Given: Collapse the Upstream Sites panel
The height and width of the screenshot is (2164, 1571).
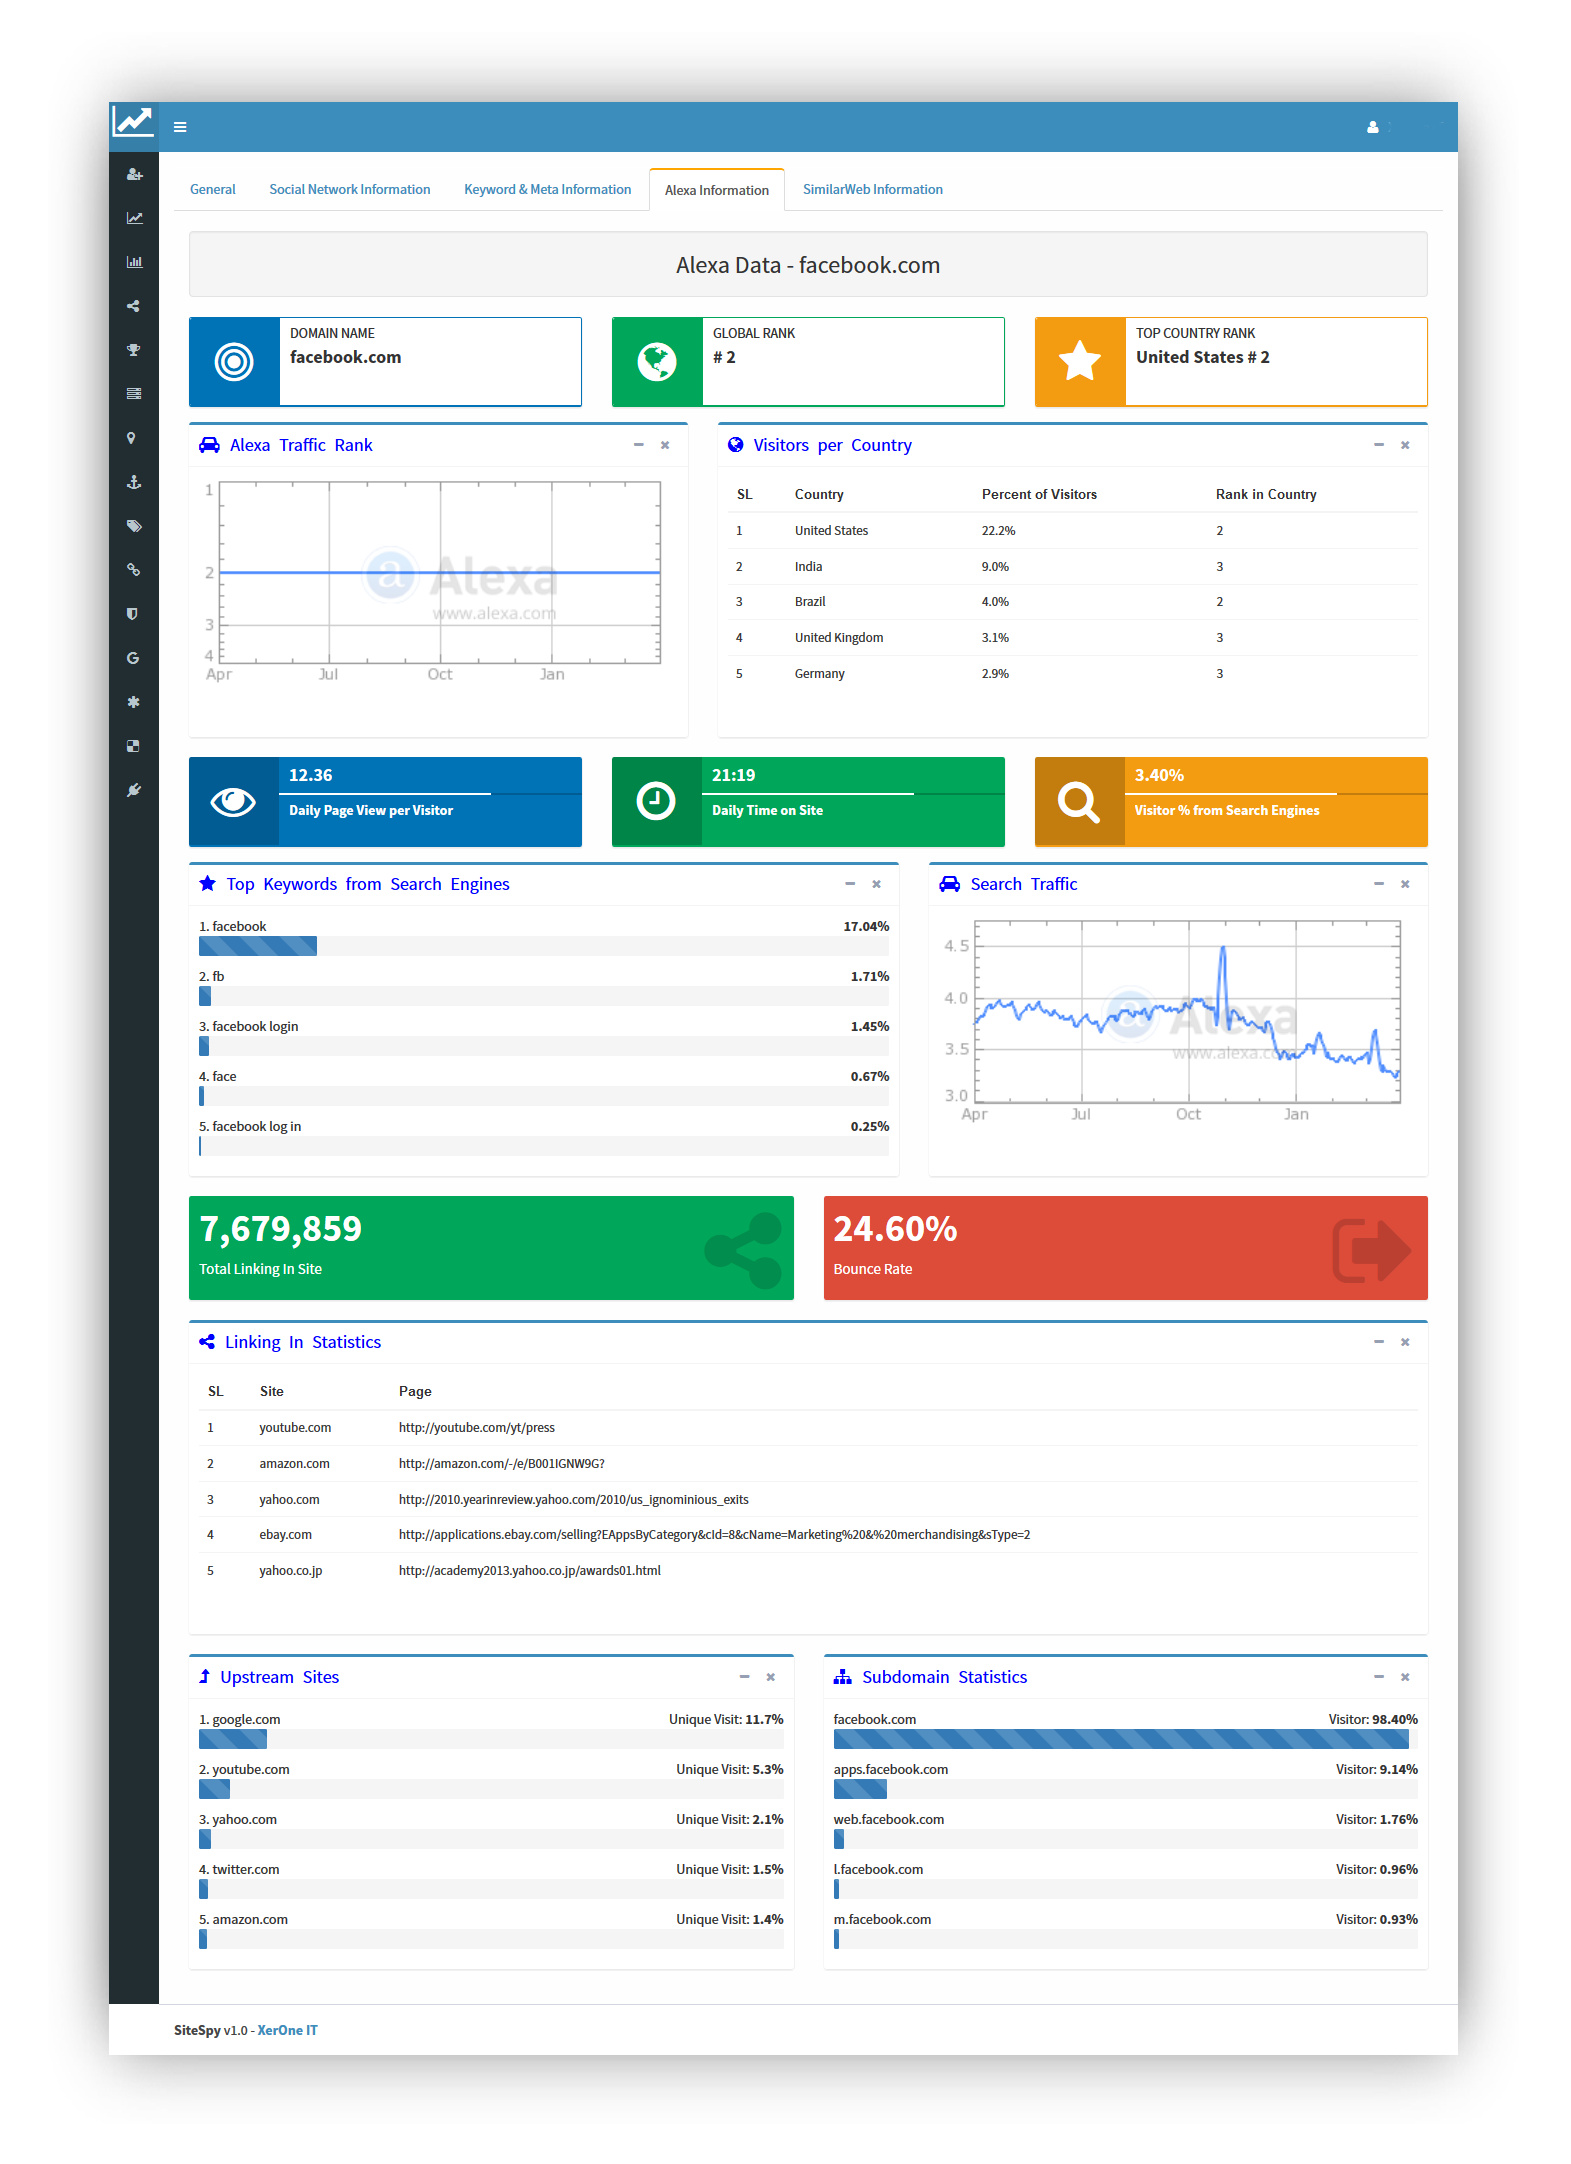Looking at the screenshot, I should pyautogui.click(x=744, y=1677).
